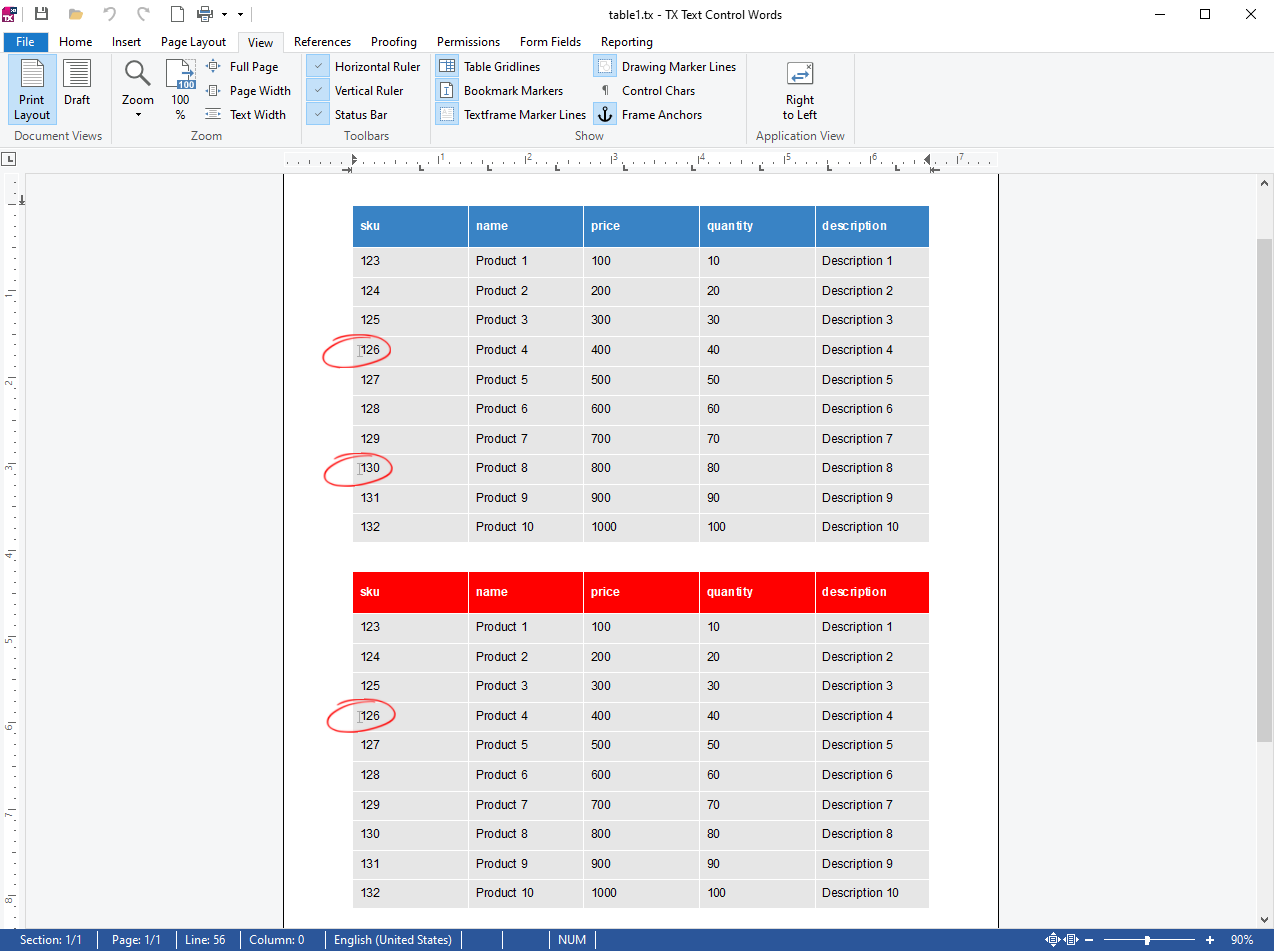Toggle Drawing Marker Lines display
The image size is (1274, 951).
[666, 67]
